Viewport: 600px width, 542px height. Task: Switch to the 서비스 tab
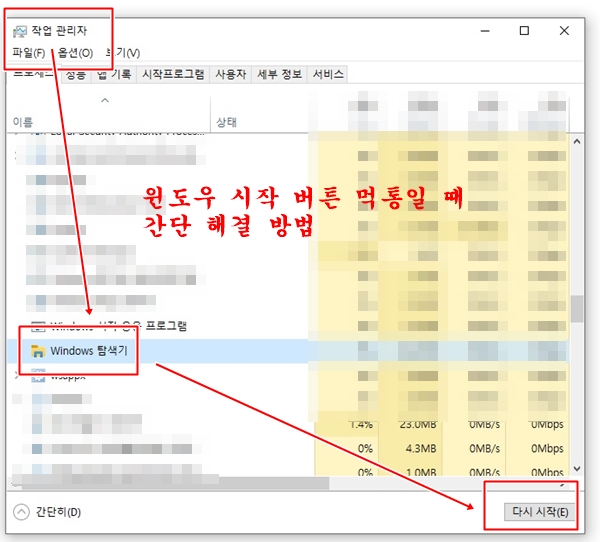coord(328,74)
